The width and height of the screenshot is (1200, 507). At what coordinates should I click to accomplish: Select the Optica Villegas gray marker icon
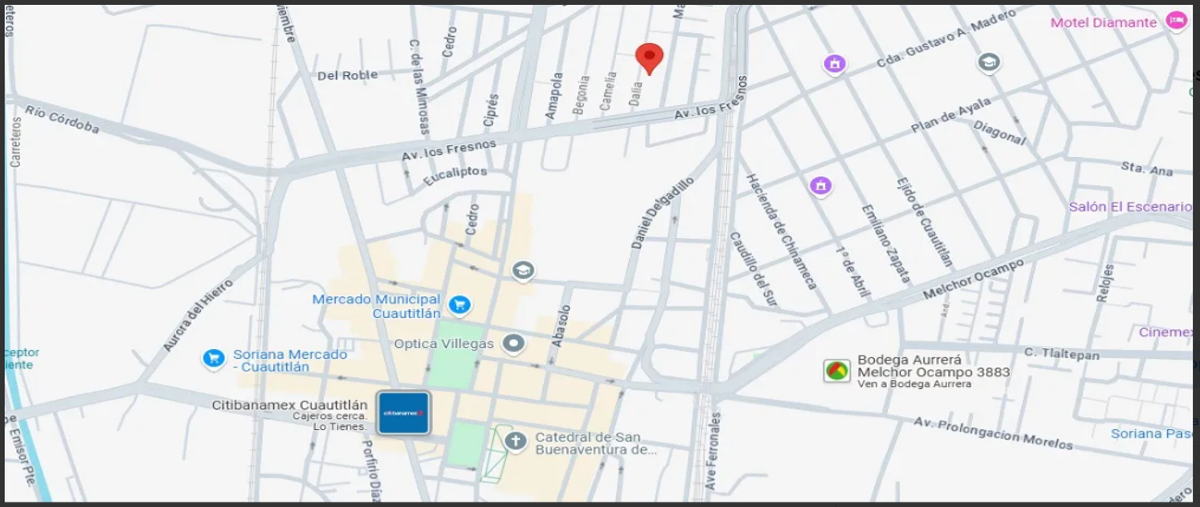(x=513, y=344)
